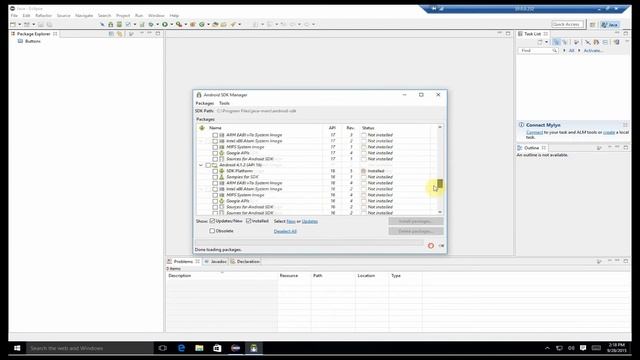Click the Install packages button
Screen dimensions: 640x360
coord(416,221)
